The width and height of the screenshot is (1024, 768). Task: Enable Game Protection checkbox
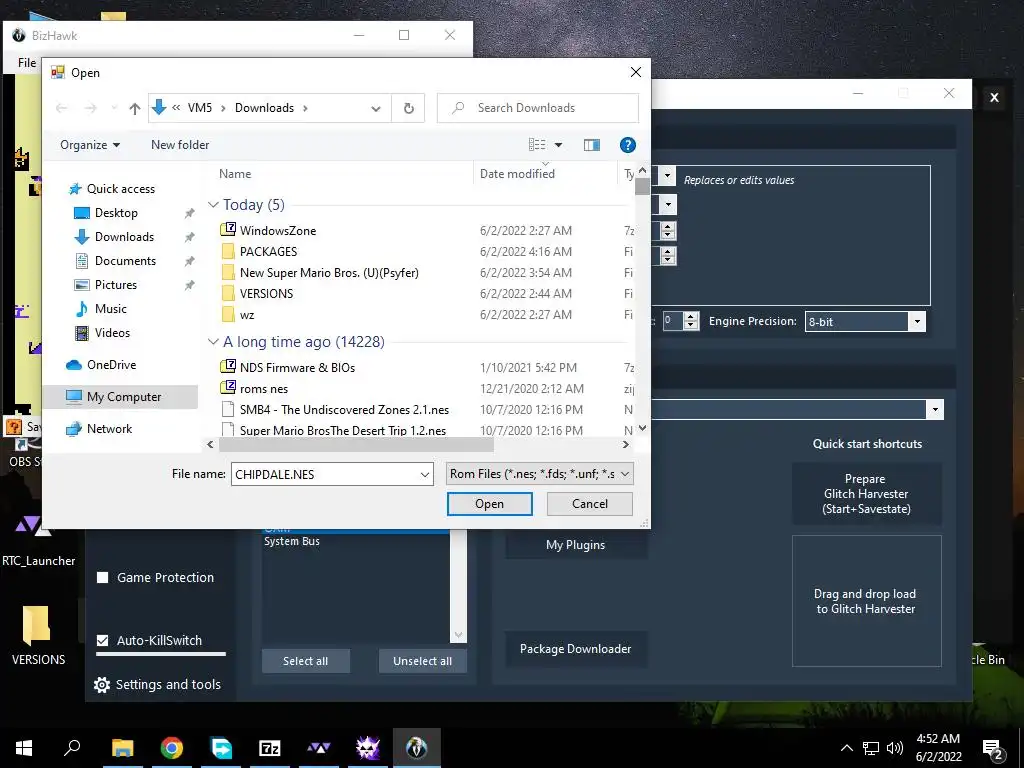[x=103, y=577]
